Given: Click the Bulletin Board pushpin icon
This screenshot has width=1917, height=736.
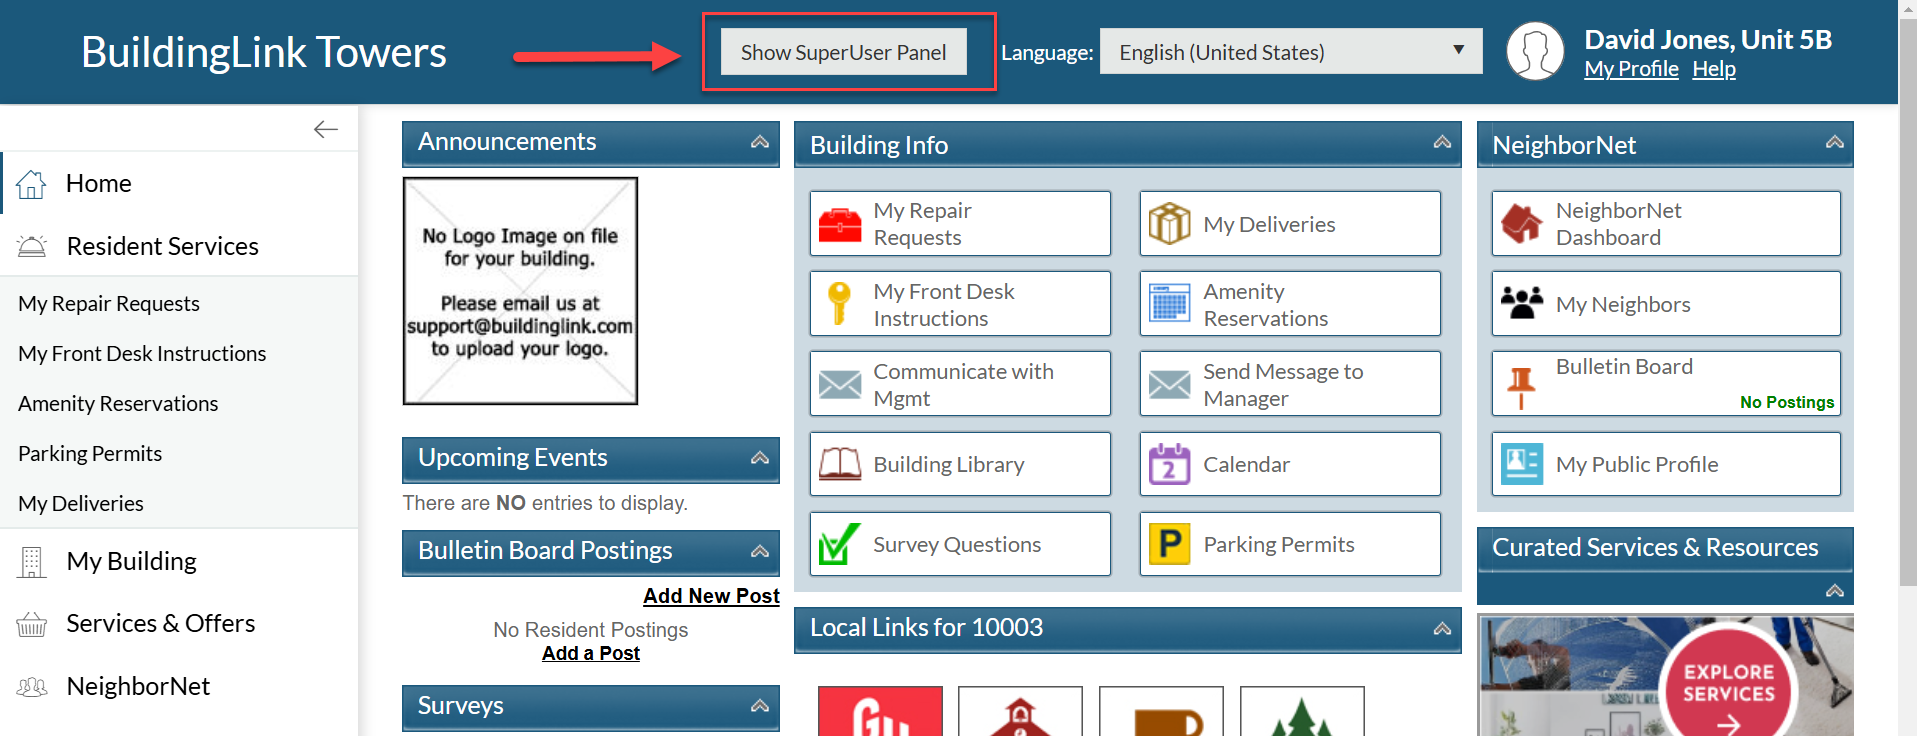Looking at the screenshot, I should coord(1521,388).
